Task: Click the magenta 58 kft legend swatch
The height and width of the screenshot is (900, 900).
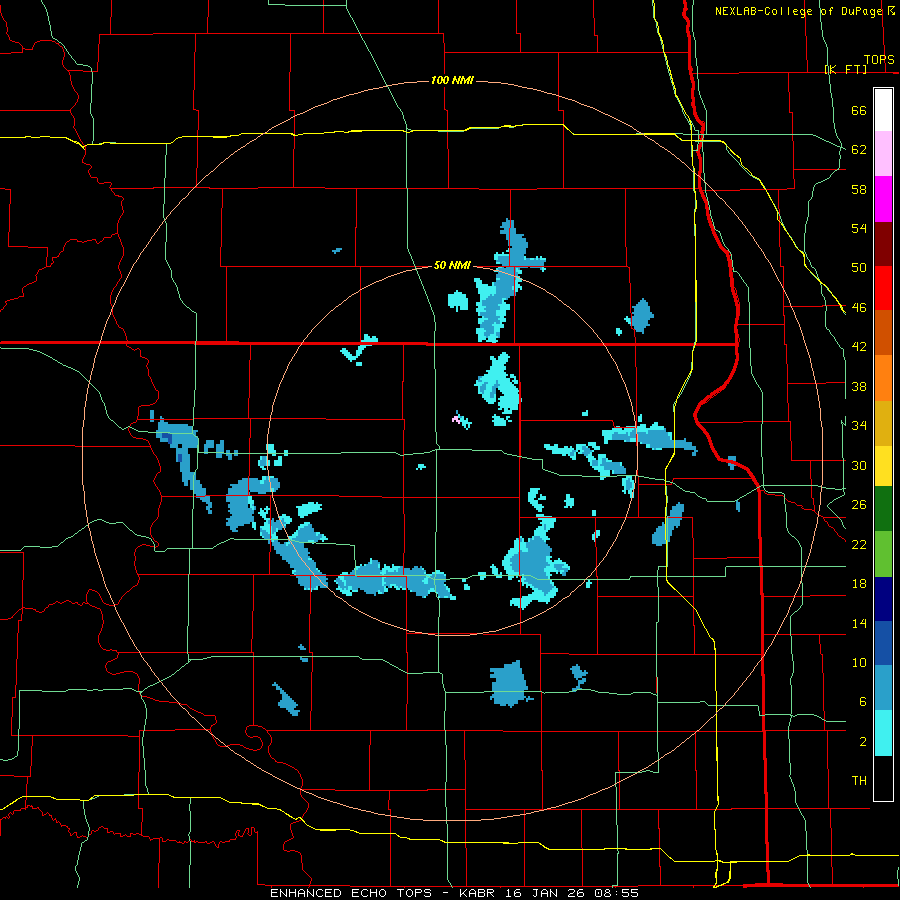Action: click(x=883, y=199)
